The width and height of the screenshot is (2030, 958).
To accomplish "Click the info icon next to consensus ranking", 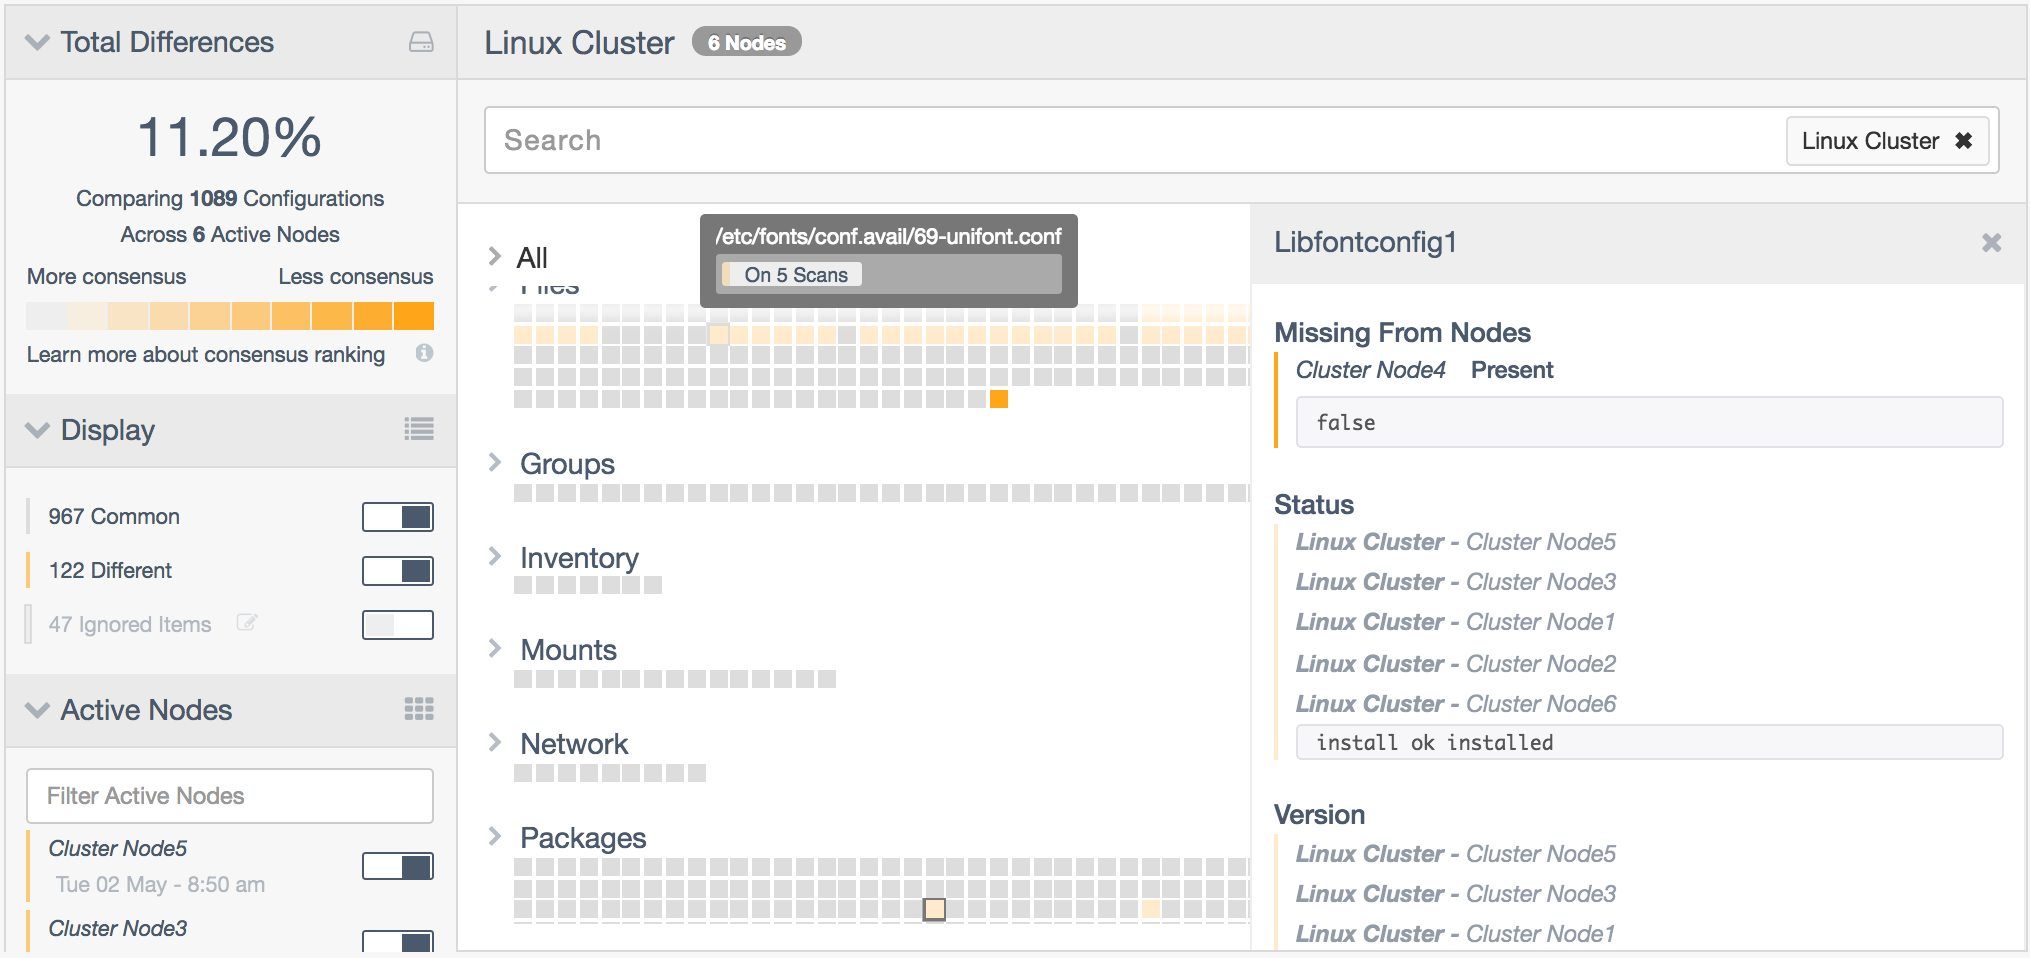I will (x=424, y=353).
